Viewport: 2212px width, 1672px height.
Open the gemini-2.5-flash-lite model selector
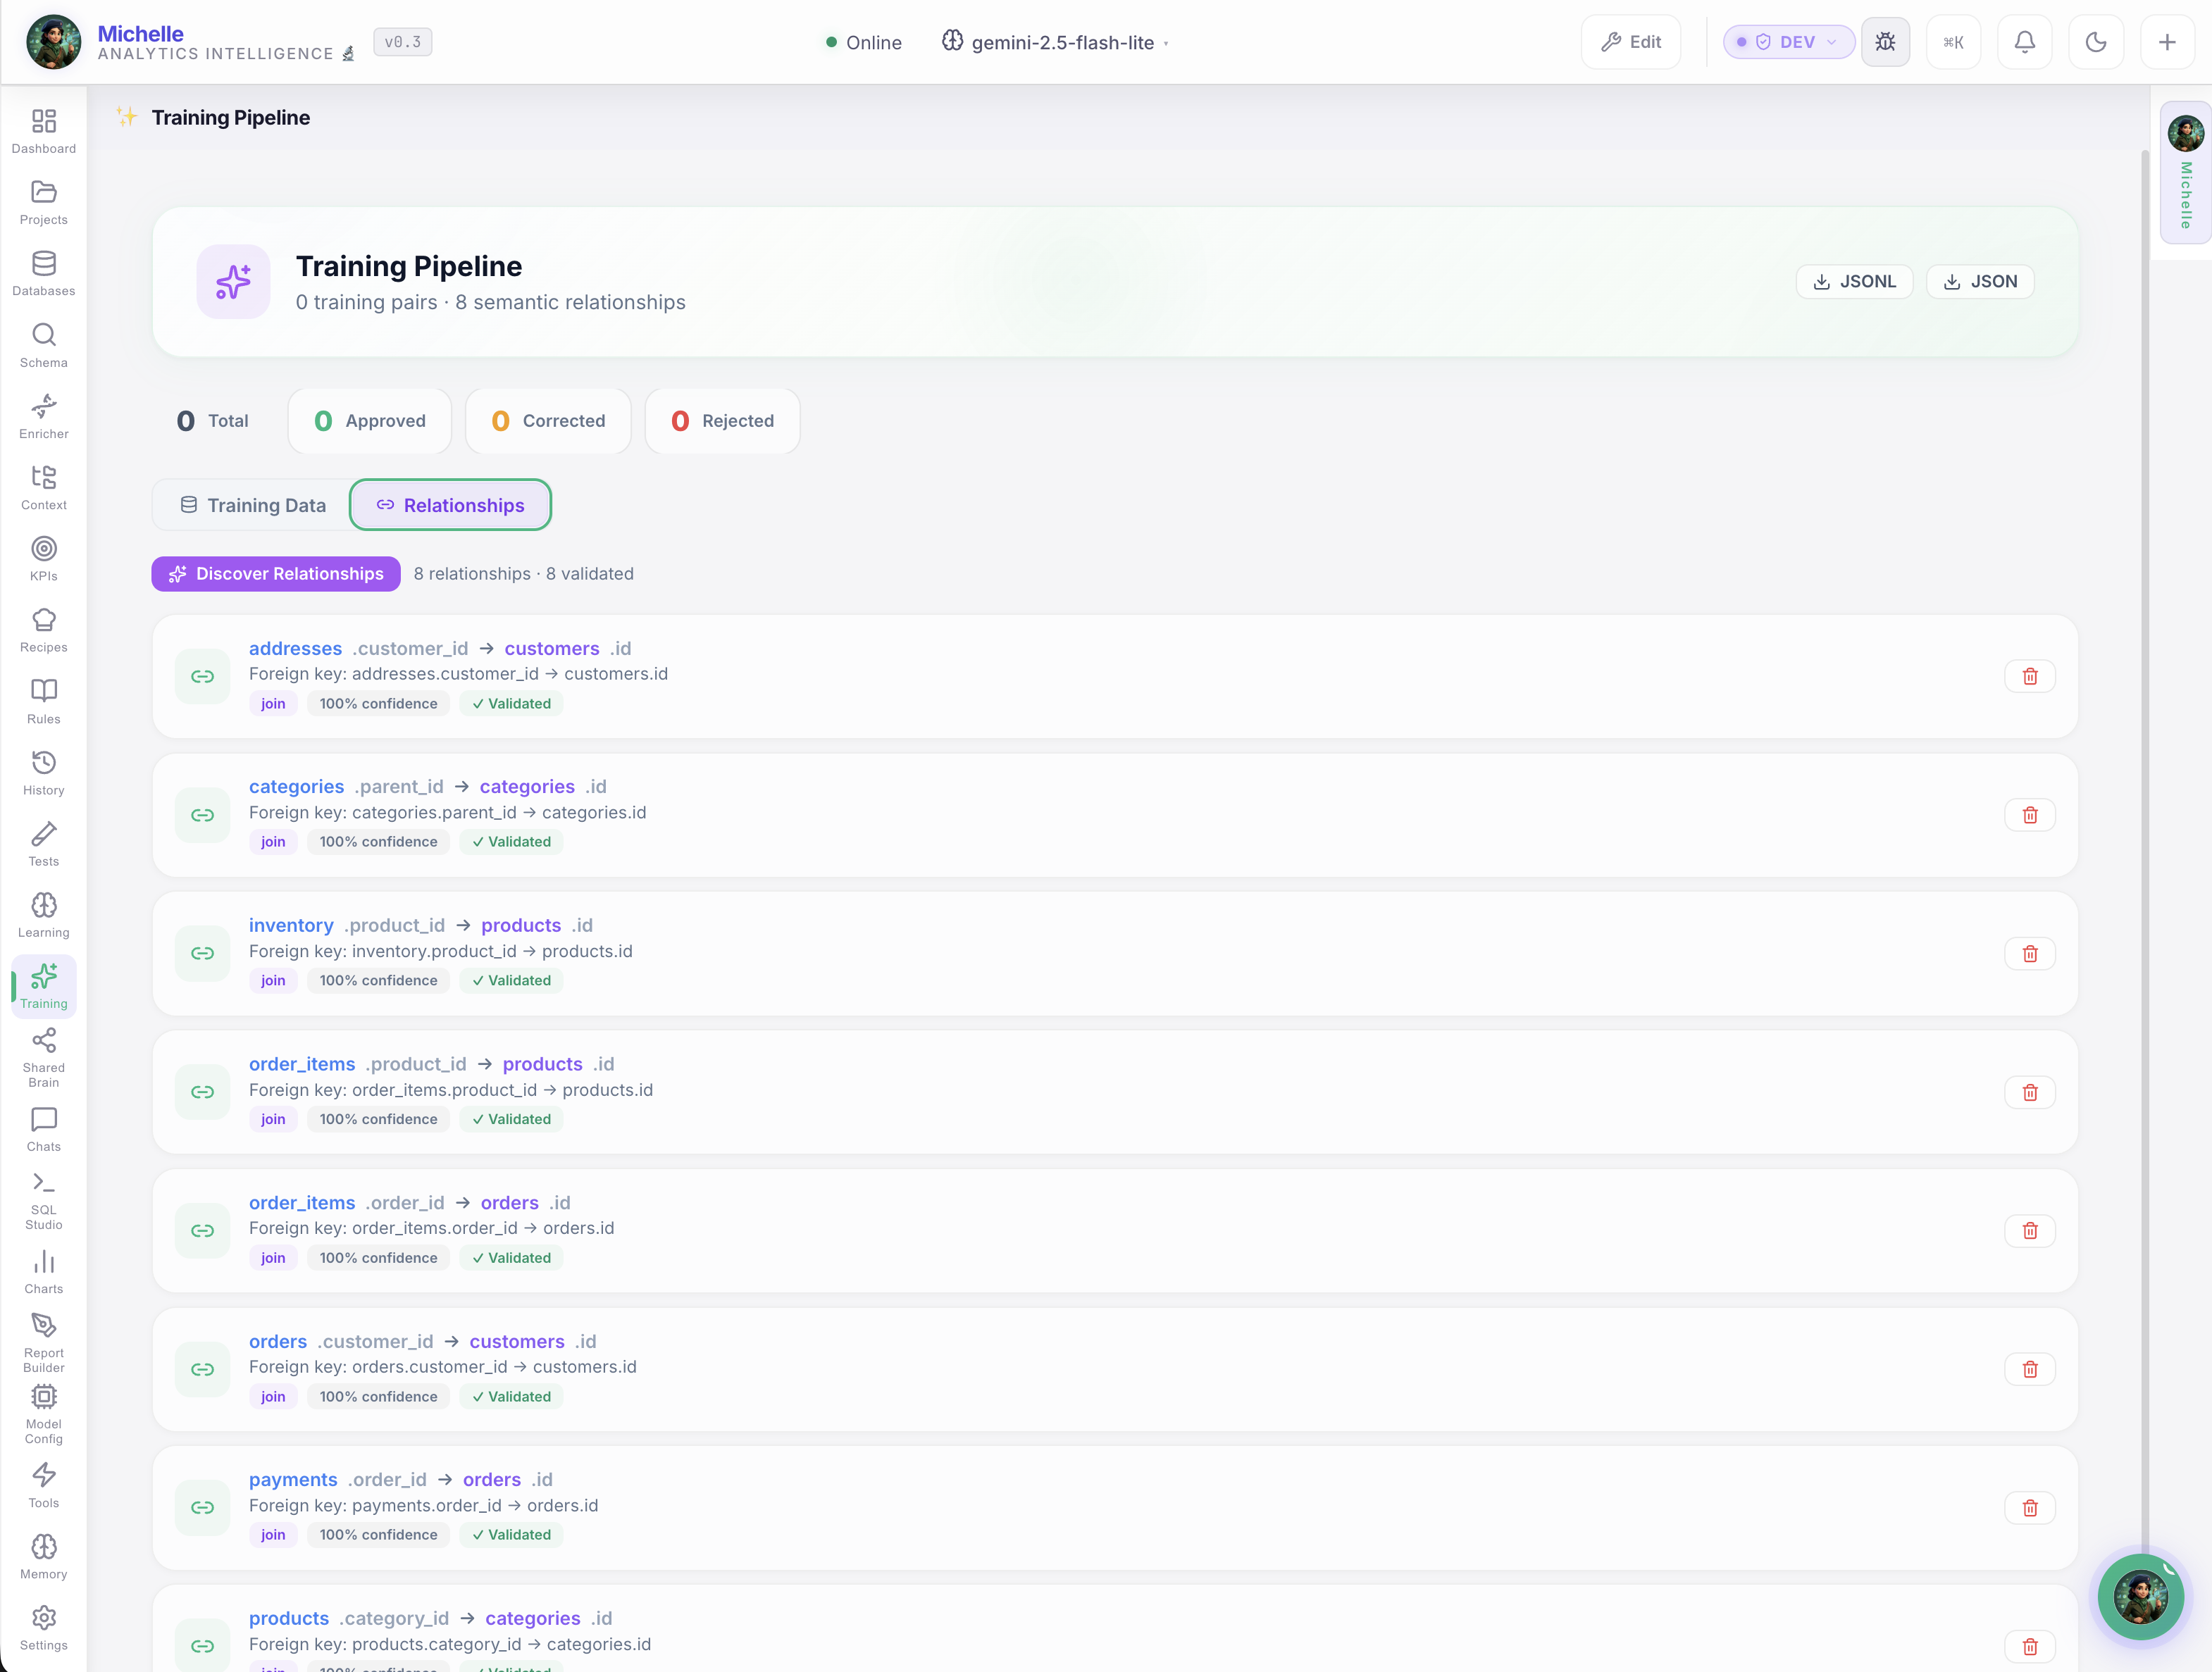(1054, 42)
